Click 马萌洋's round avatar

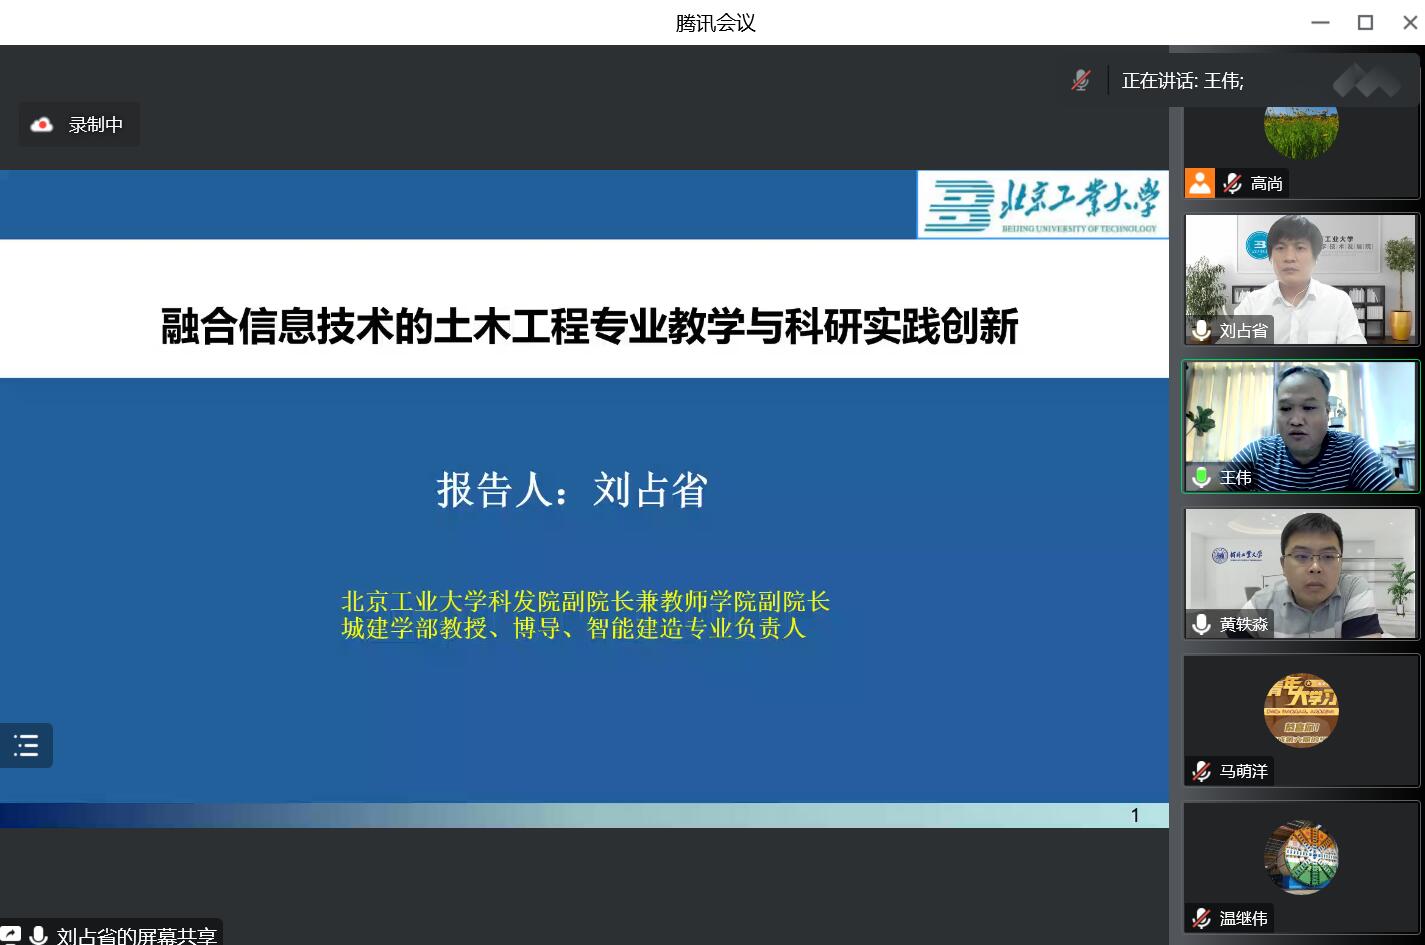pos(1301,710)
